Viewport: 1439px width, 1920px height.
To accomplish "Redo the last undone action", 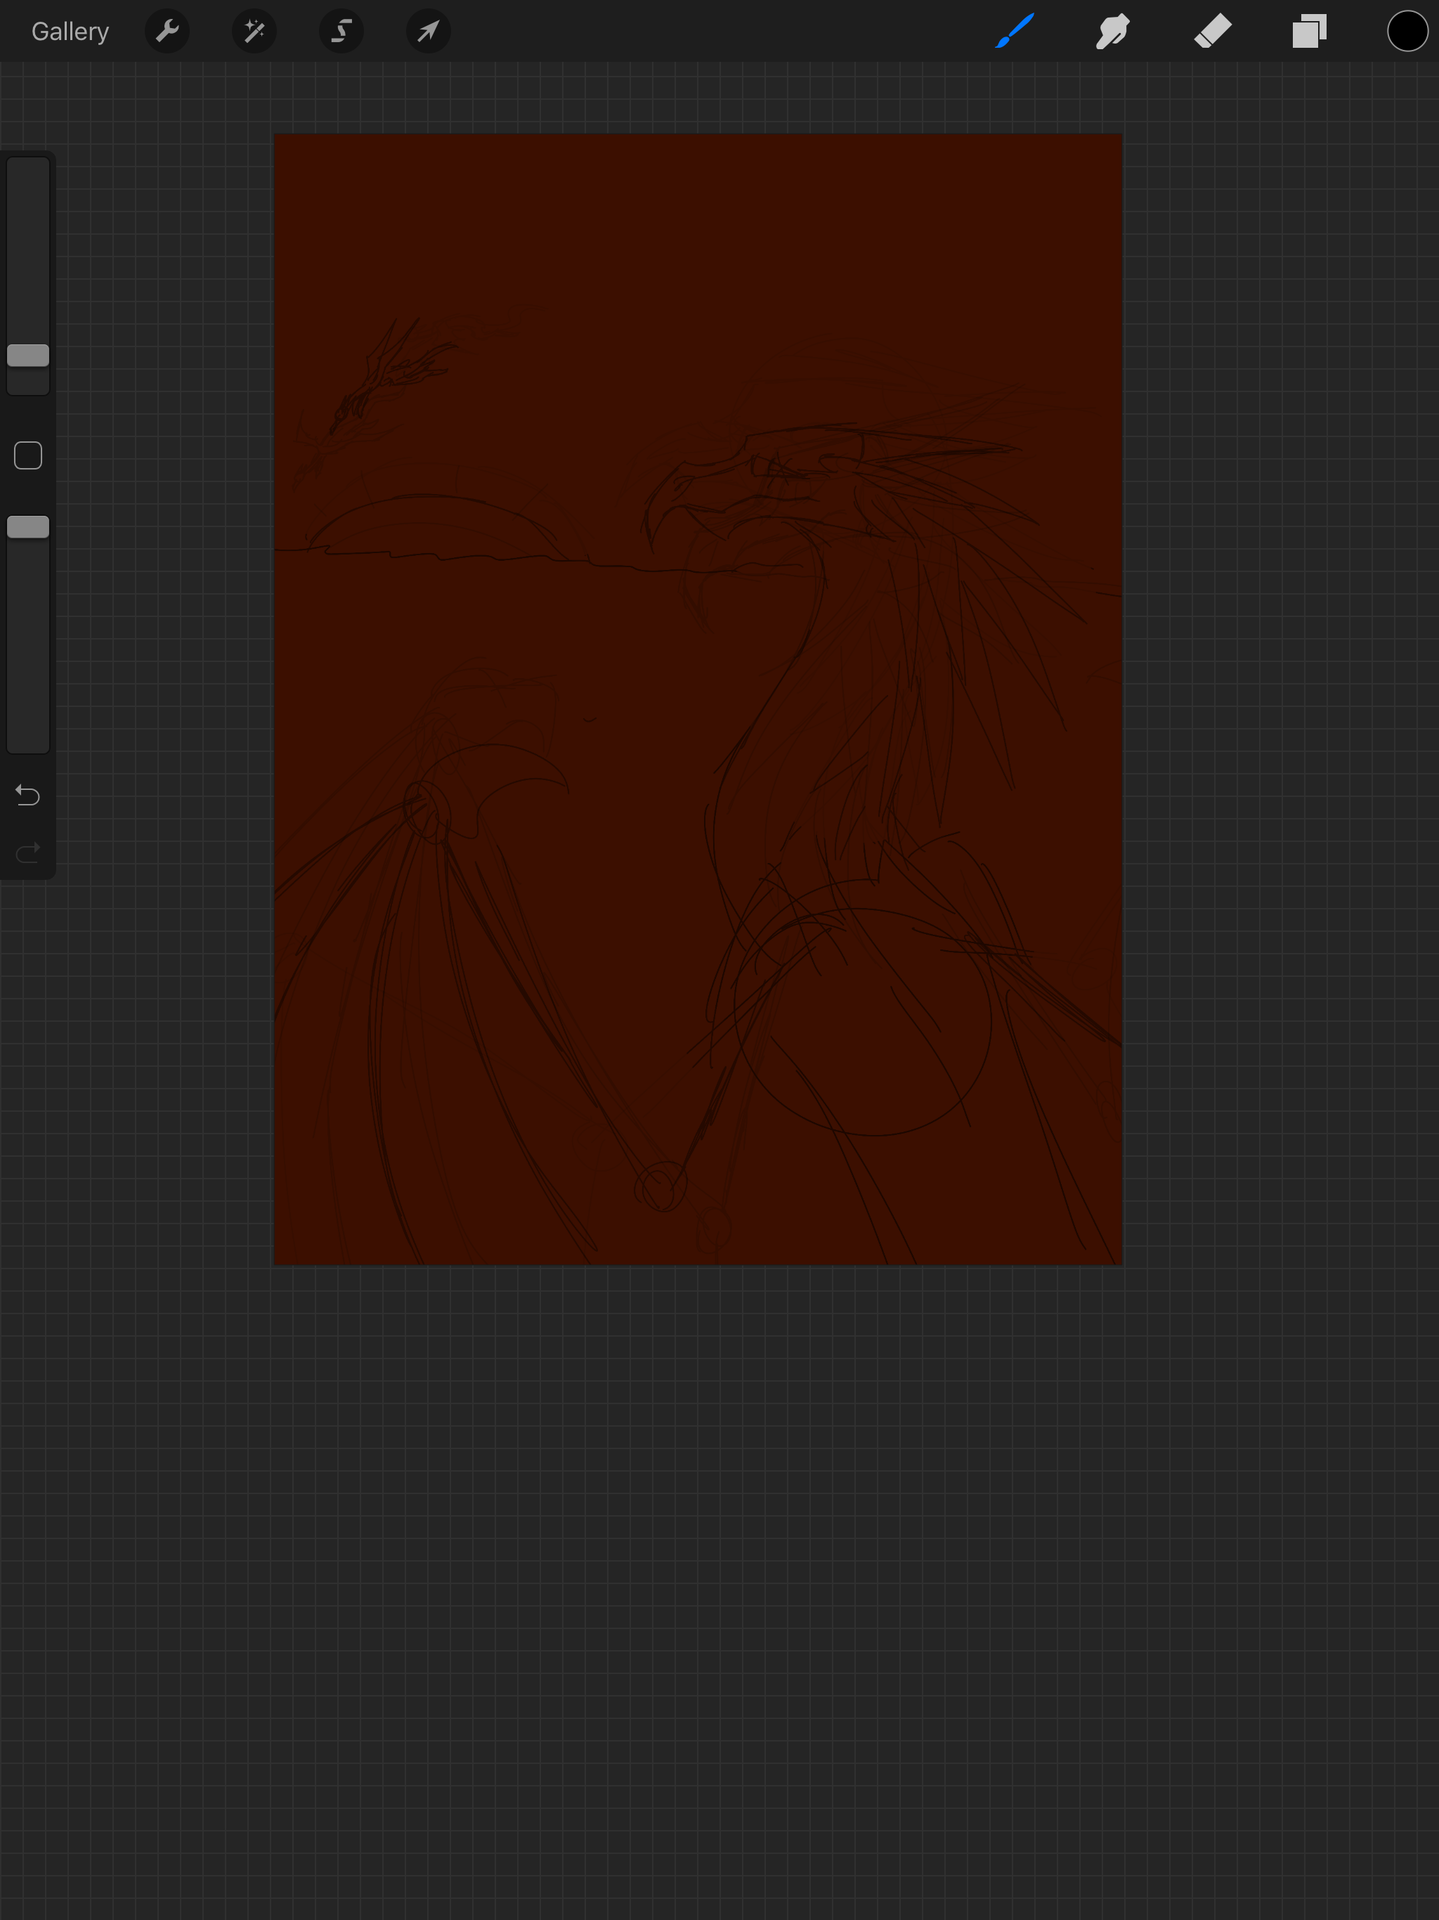I will (x=28, y=852).
